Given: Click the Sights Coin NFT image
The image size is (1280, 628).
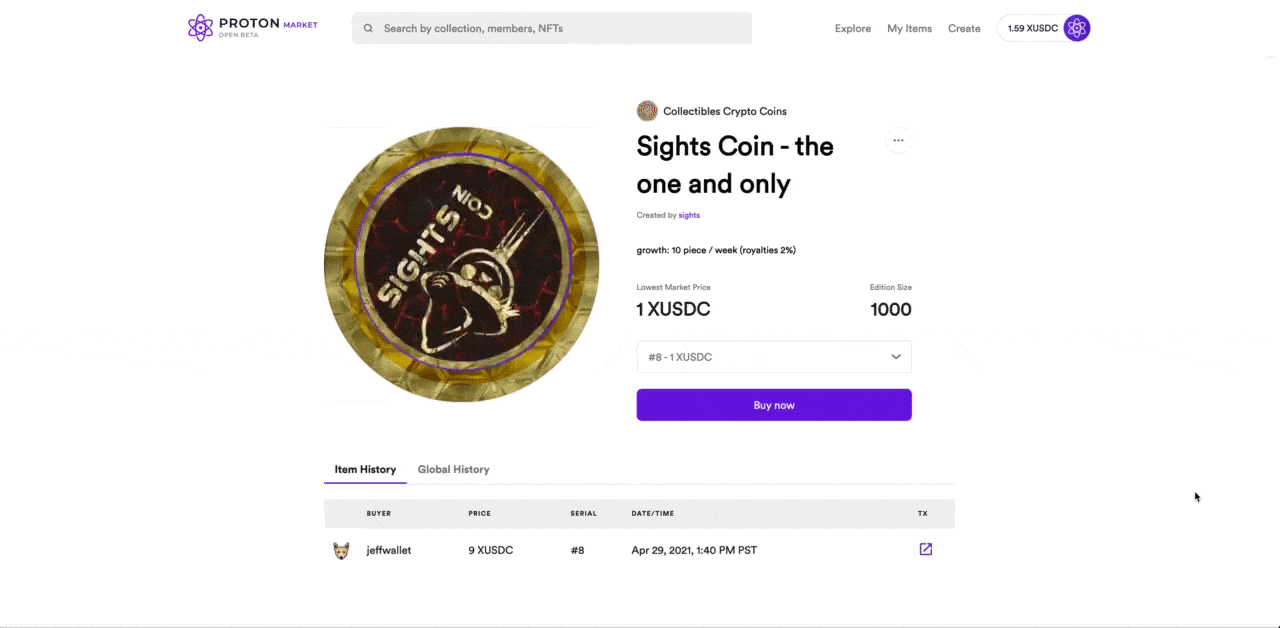Looking at the screenshot, I should pos(462,265).
